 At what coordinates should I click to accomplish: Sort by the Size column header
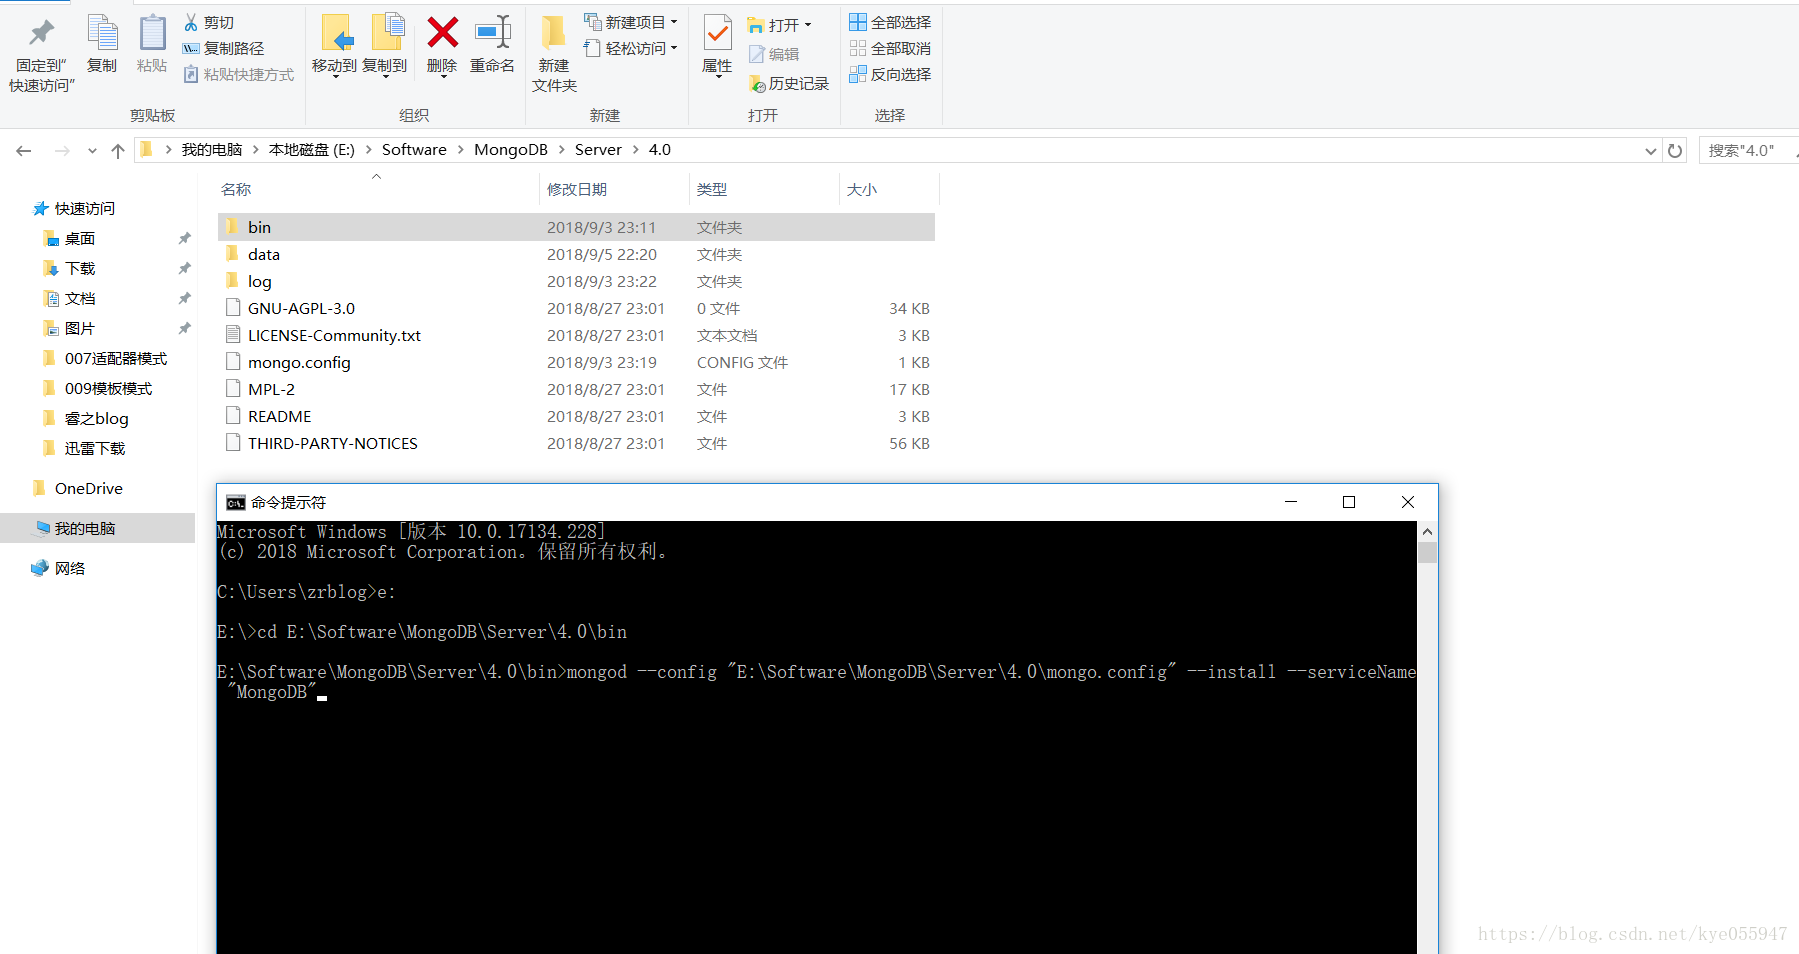(x=889, y=189)
